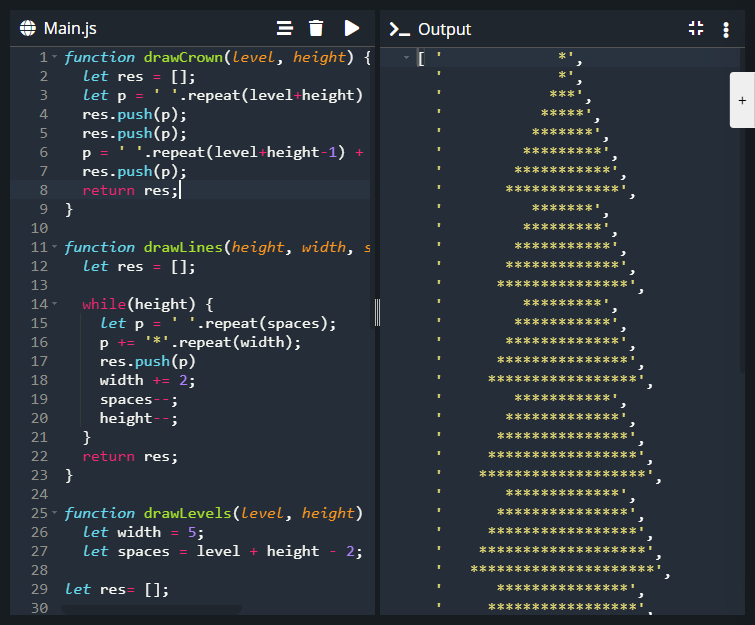Click the splitter handle between editor and output

tap(378, 312)
